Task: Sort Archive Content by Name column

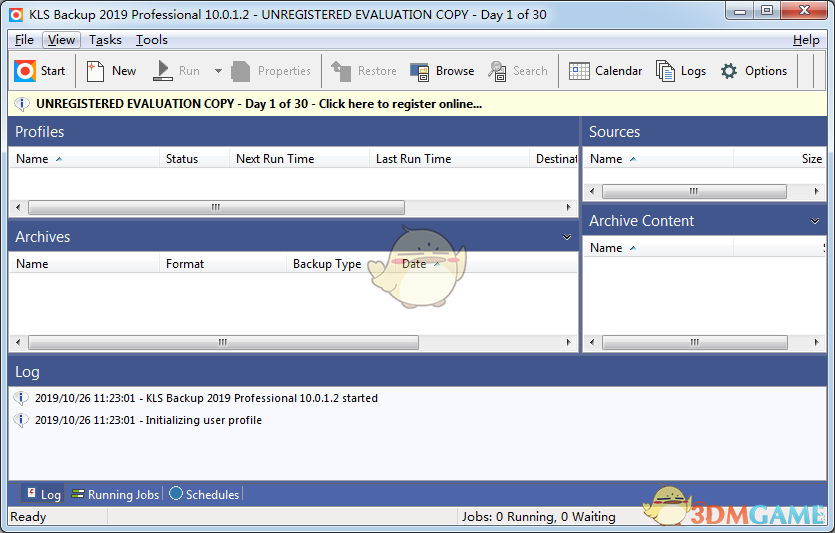Action: (x=658, y=248)
